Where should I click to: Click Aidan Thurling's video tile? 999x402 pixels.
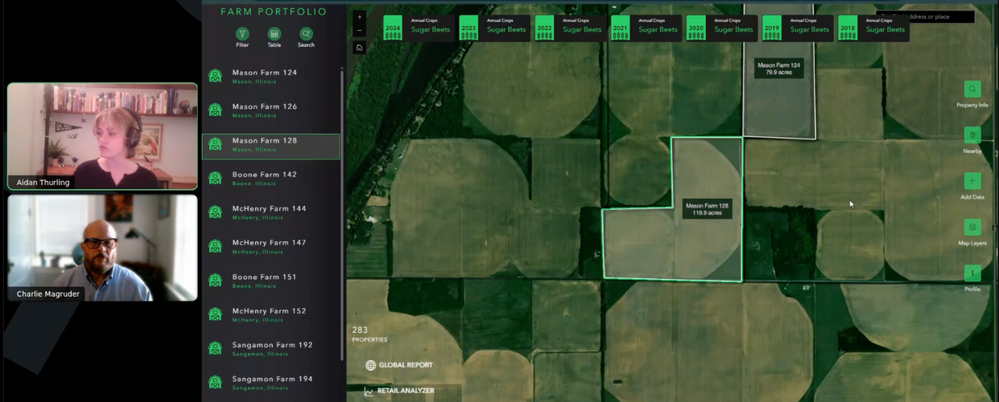pyautogui.click(x=103, y=136)
